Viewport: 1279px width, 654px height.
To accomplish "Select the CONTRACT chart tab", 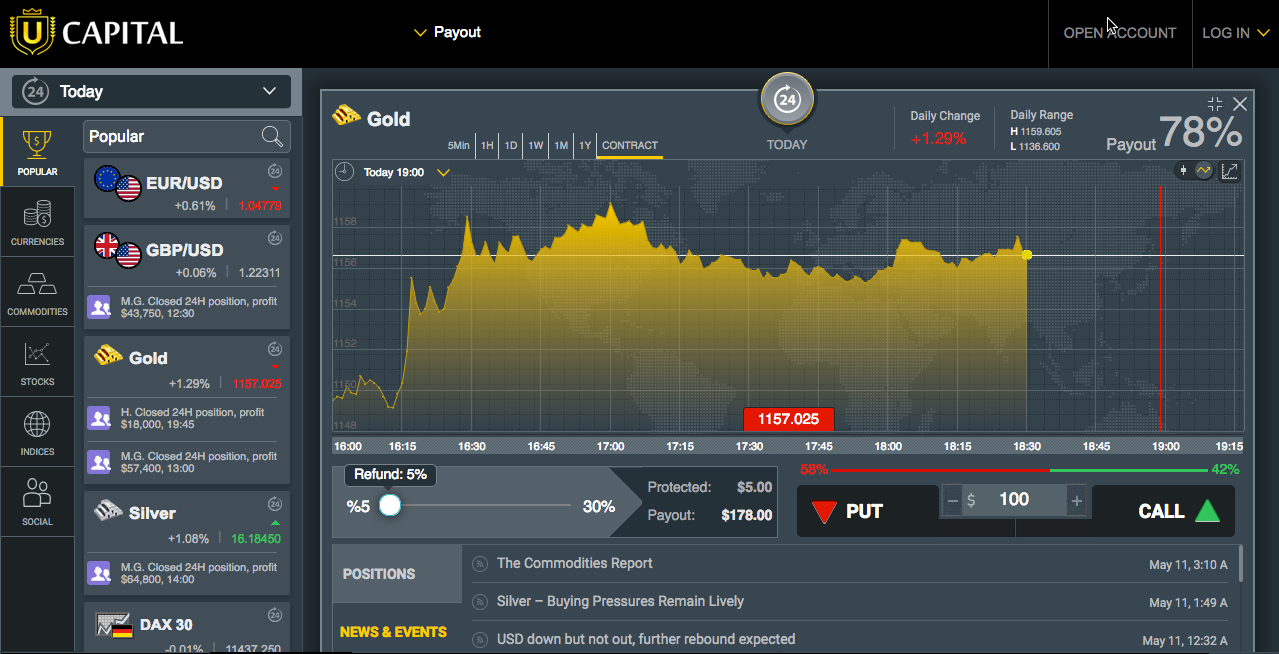I will (630, 146).
